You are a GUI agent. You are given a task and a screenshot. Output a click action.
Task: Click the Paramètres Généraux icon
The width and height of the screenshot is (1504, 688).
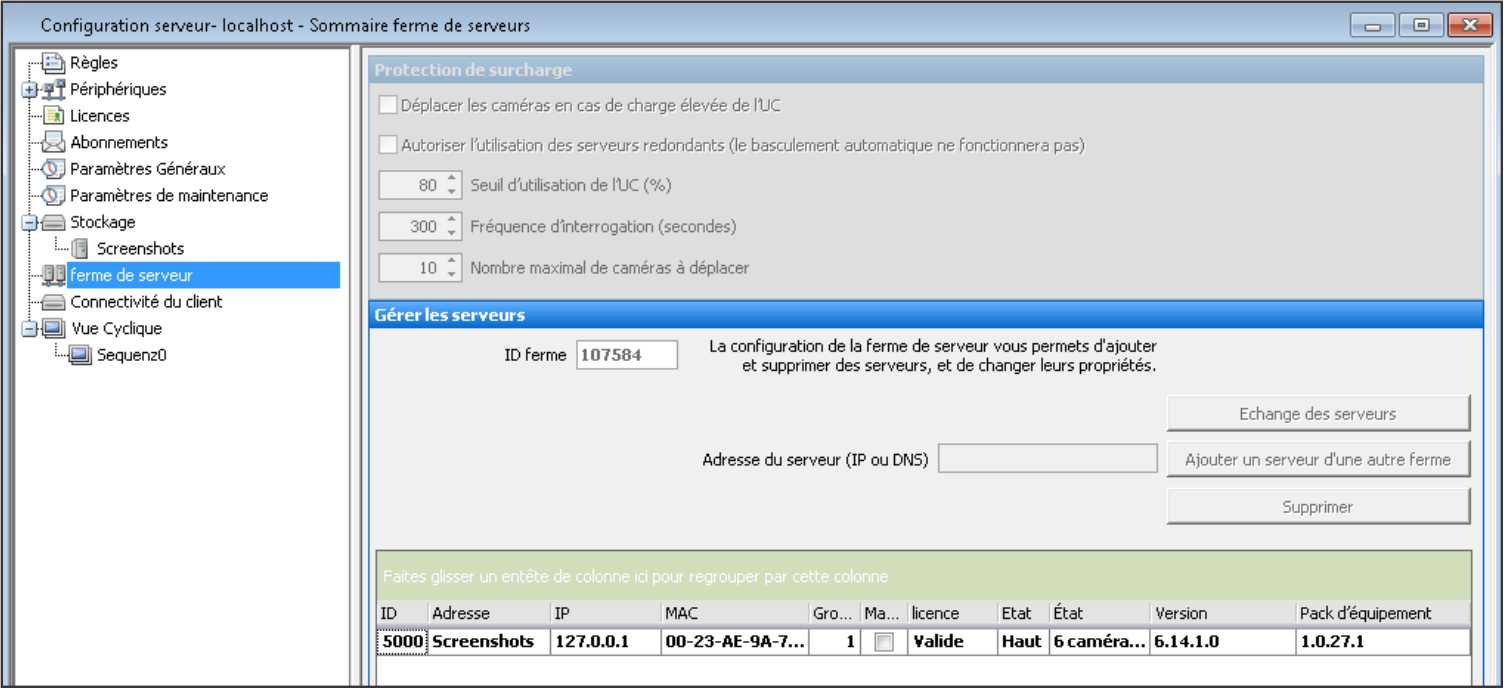click(x=54, y=169)
